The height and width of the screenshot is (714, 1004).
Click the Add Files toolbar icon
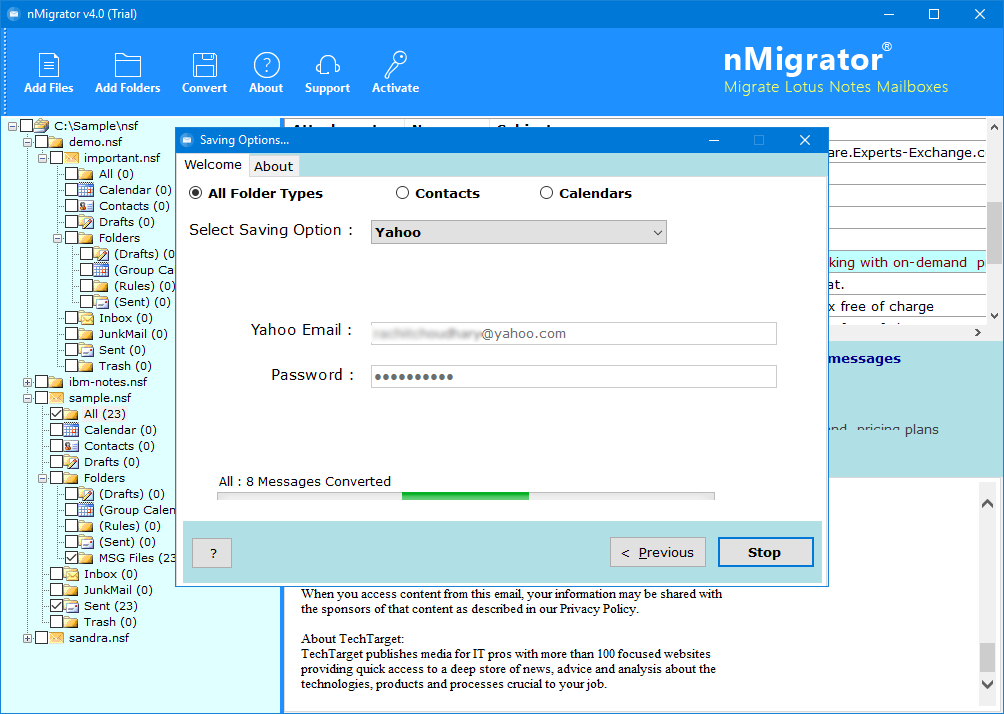click(x=49, y=65)
